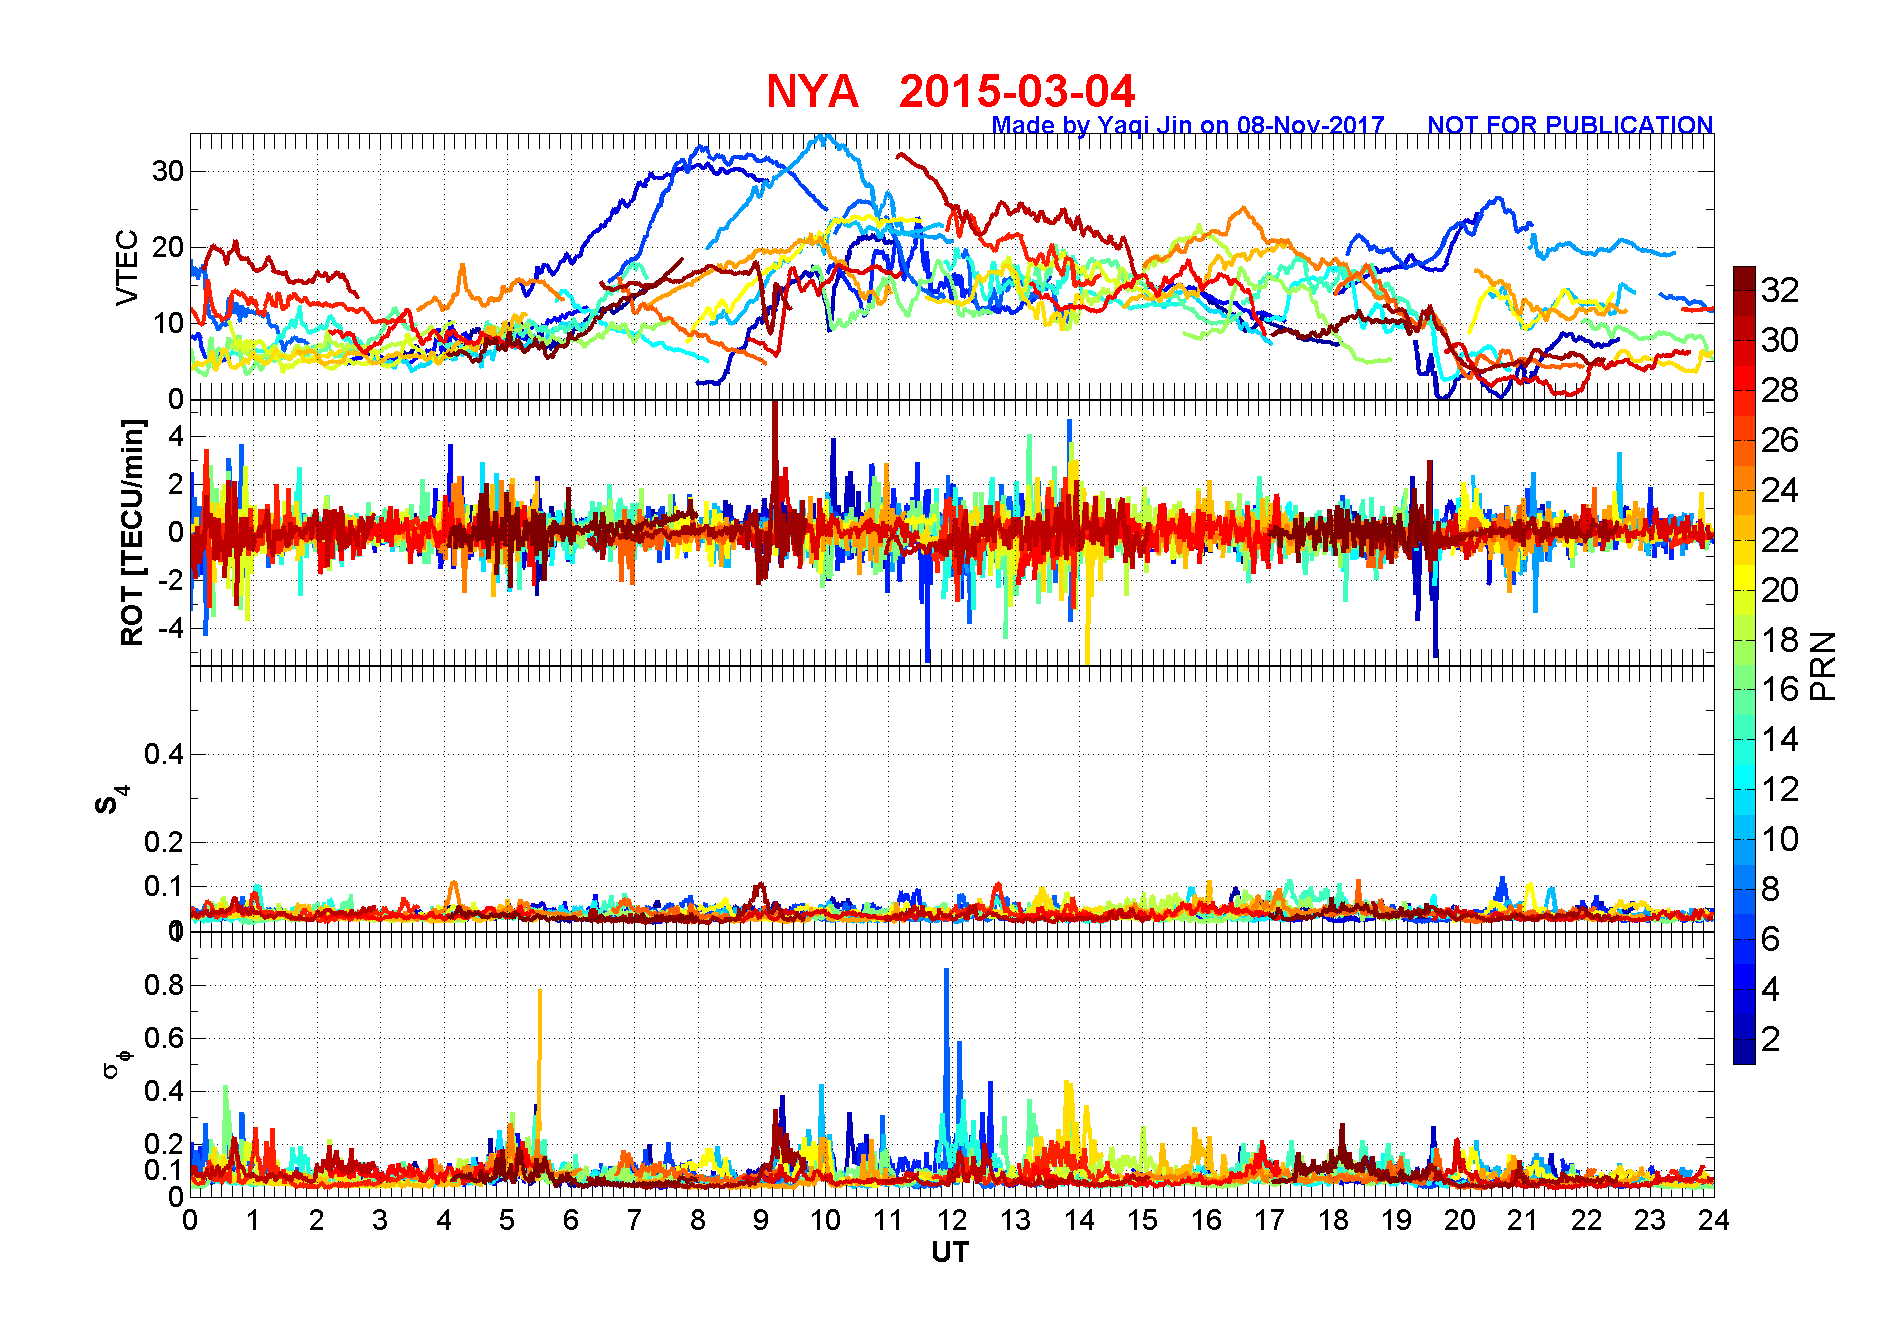Click the colorbar tick label 2

coord(1771,1039)
